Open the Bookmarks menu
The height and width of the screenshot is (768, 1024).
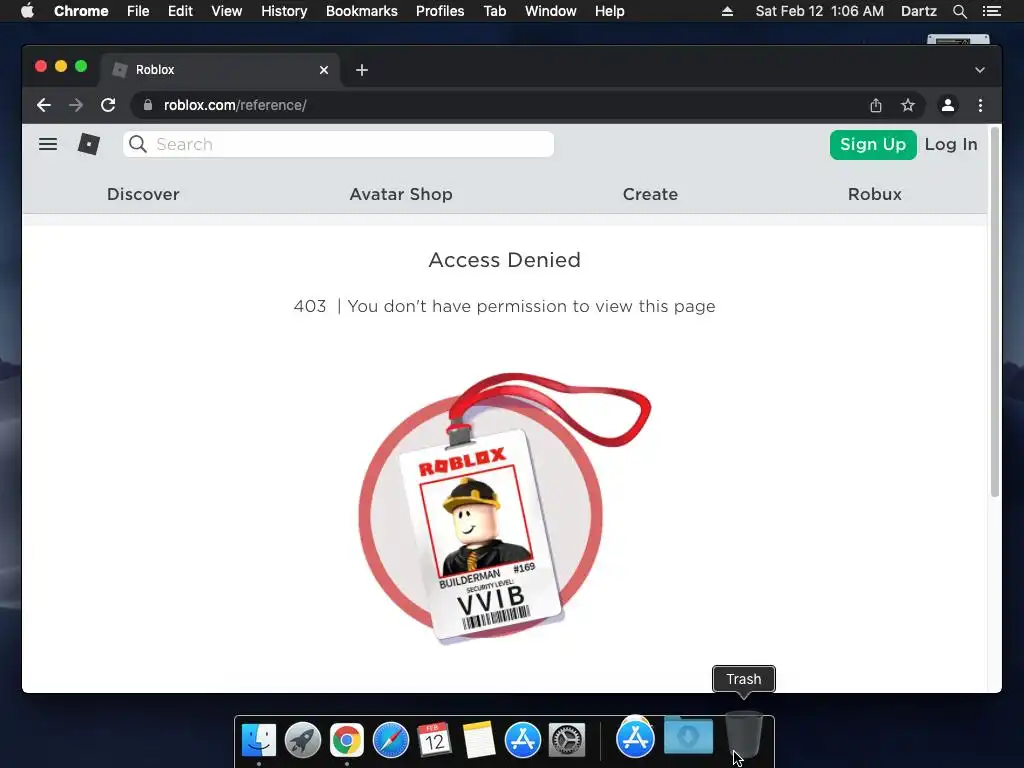362,11
